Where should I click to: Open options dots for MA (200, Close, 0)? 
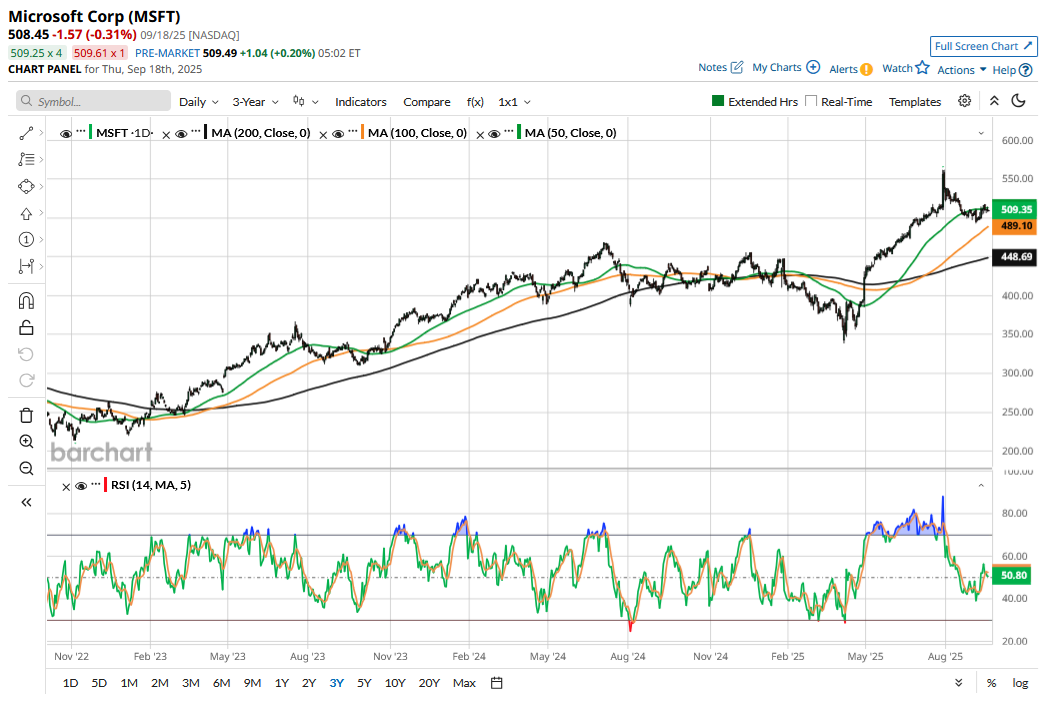click(196, 131)
